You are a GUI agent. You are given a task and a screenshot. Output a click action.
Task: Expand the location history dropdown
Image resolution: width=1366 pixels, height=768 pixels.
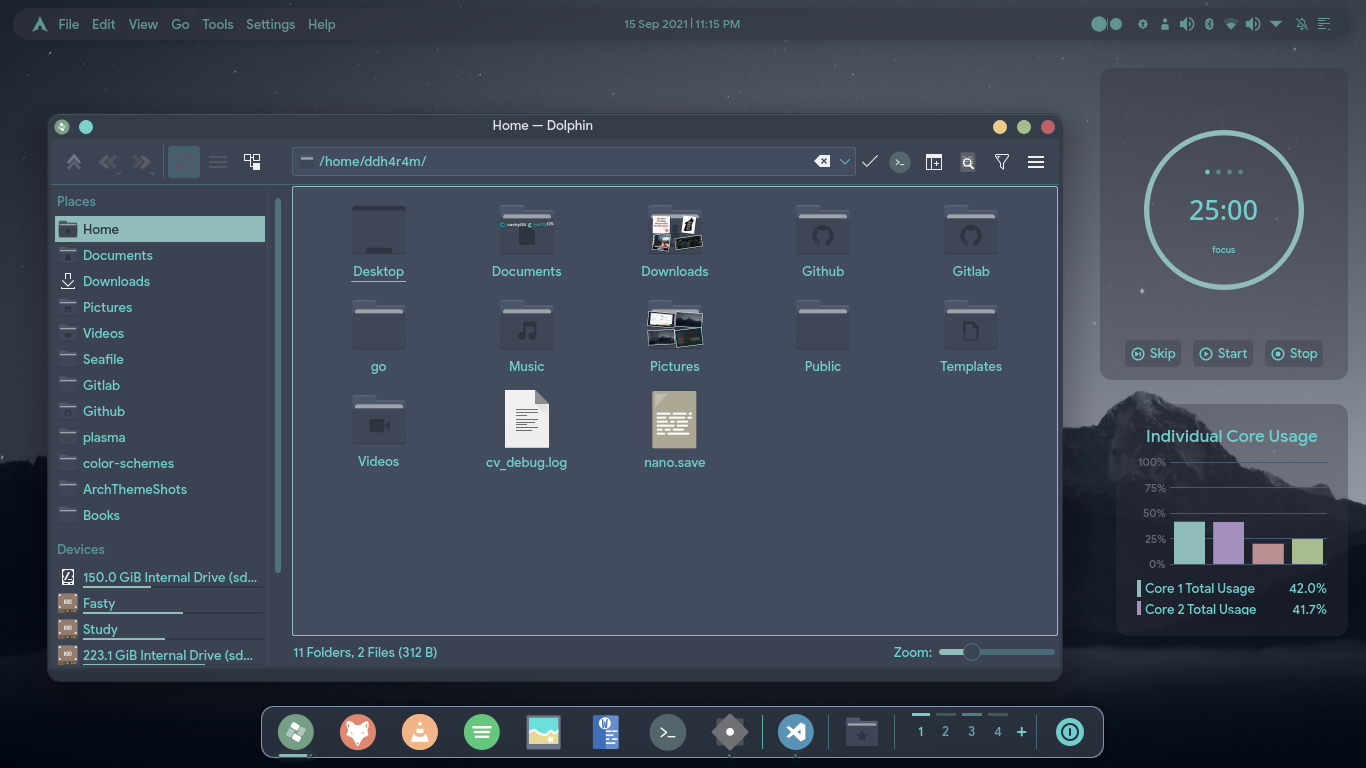pyautogui.click(x=845, y=161)
